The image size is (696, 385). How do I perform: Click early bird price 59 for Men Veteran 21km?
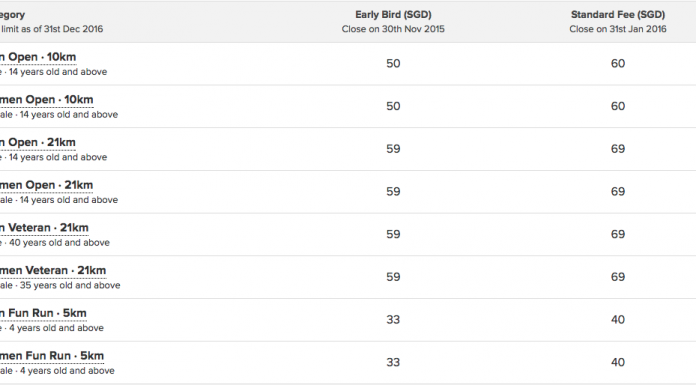[393, 234]
